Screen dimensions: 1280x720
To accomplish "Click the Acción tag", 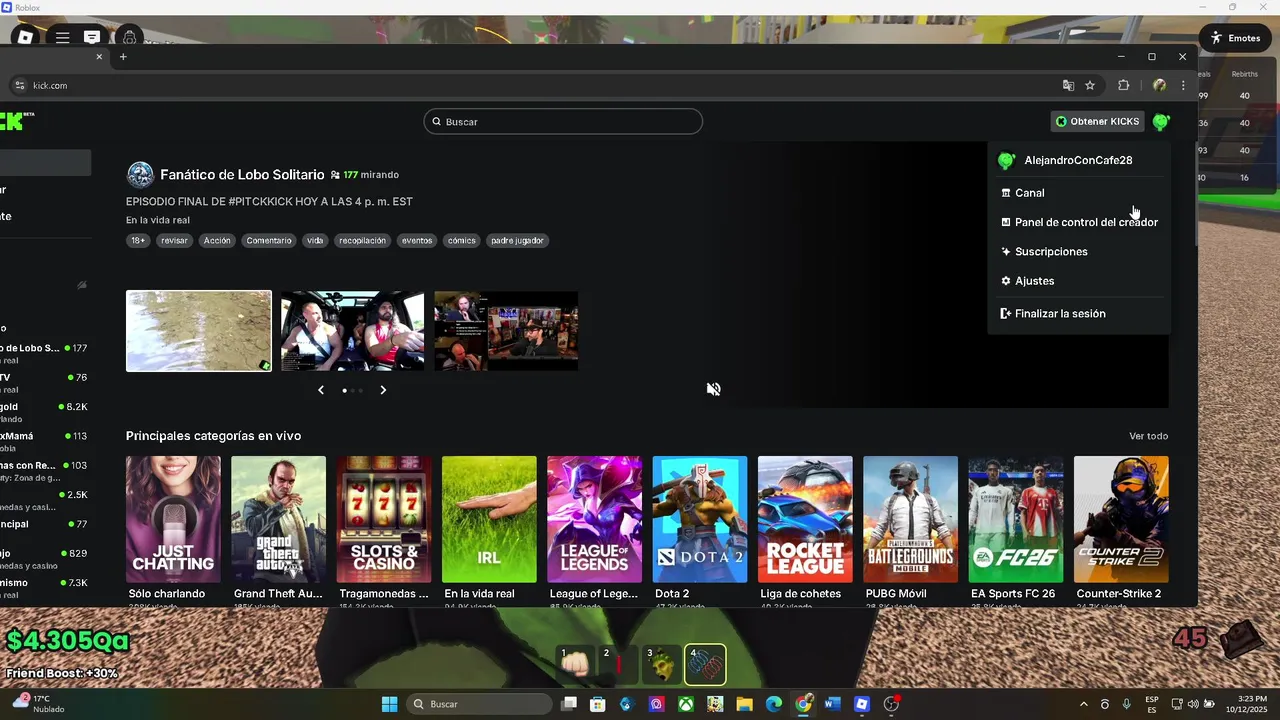I will [x=217, y=241].
